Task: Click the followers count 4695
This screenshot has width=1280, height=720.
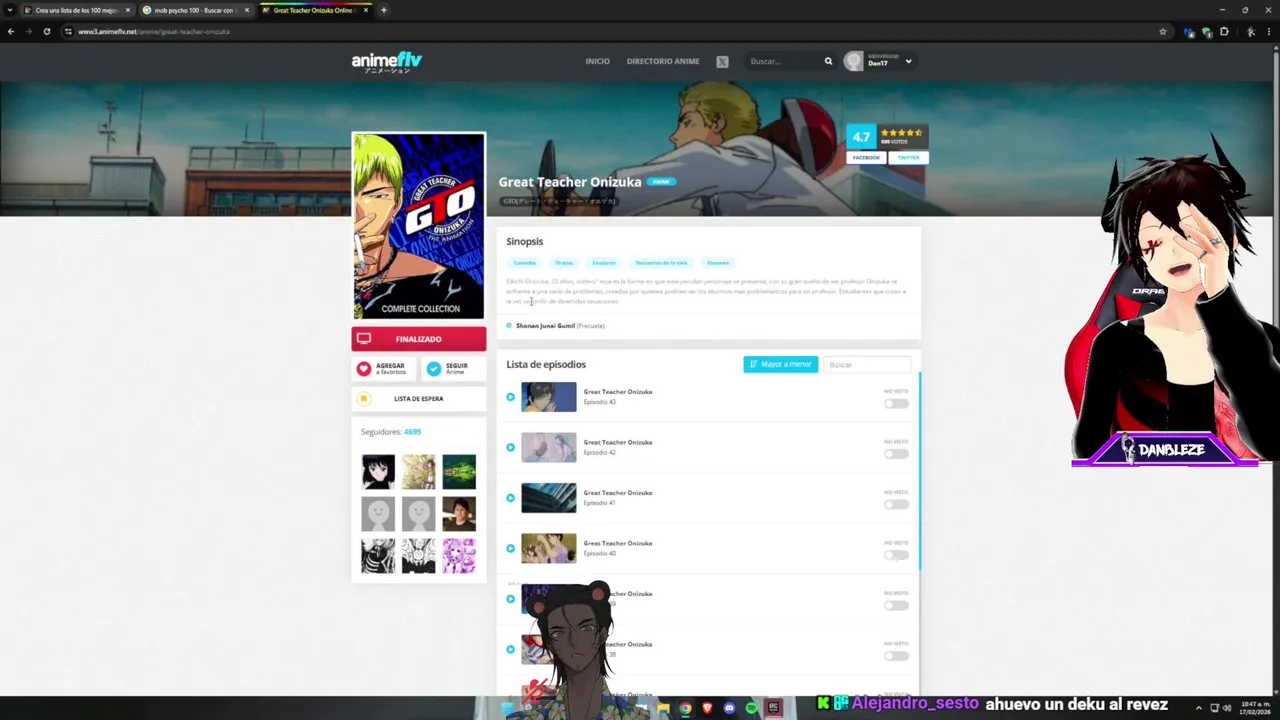Action: coord(412,432)
